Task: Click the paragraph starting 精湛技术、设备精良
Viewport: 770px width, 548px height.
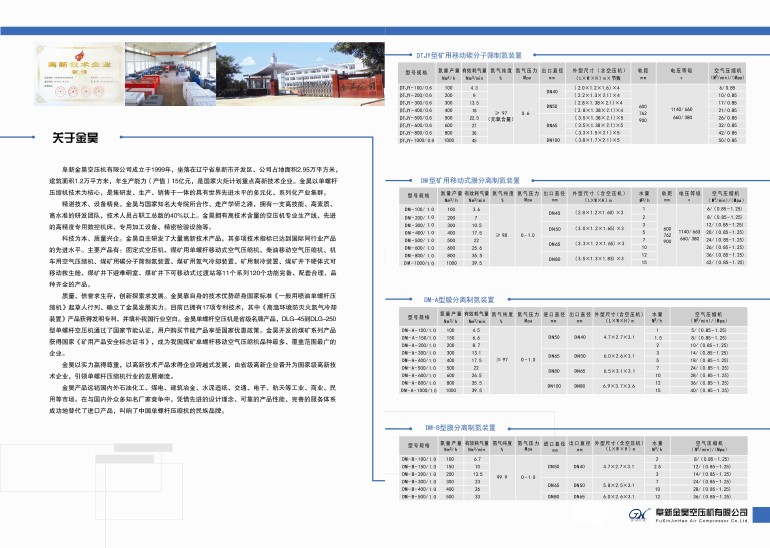Action: click(x=193, y=215)
